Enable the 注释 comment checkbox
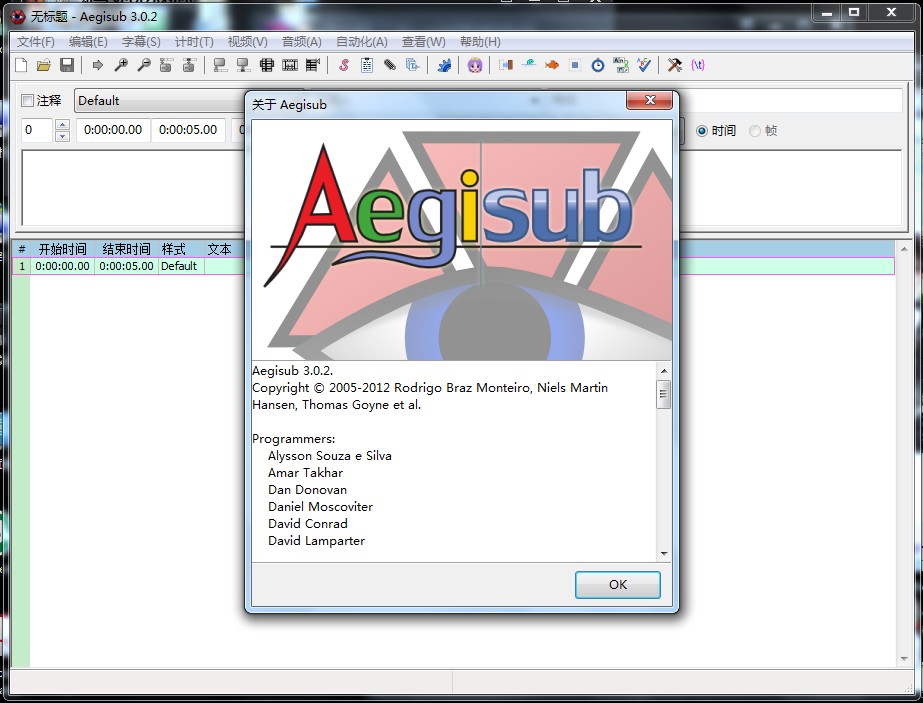923x703 pixels. pos(27,101)
